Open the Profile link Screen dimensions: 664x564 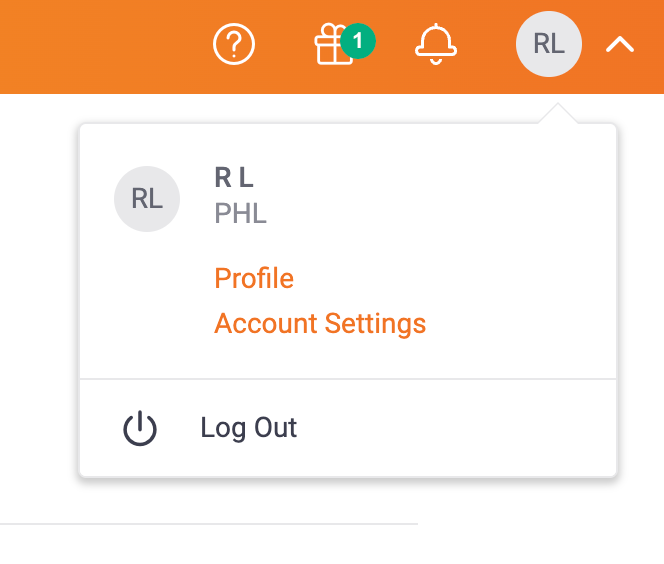pos(254,278)
